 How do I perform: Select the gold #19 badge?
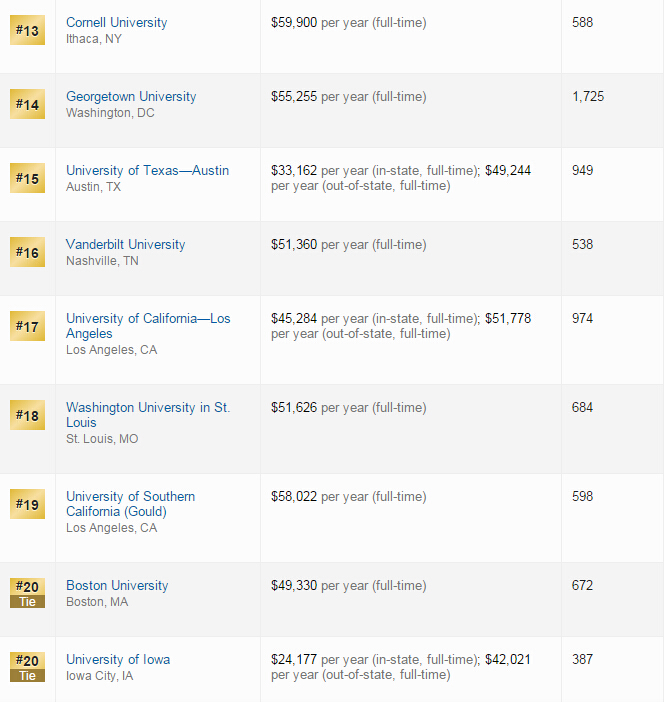click(27, 504)
